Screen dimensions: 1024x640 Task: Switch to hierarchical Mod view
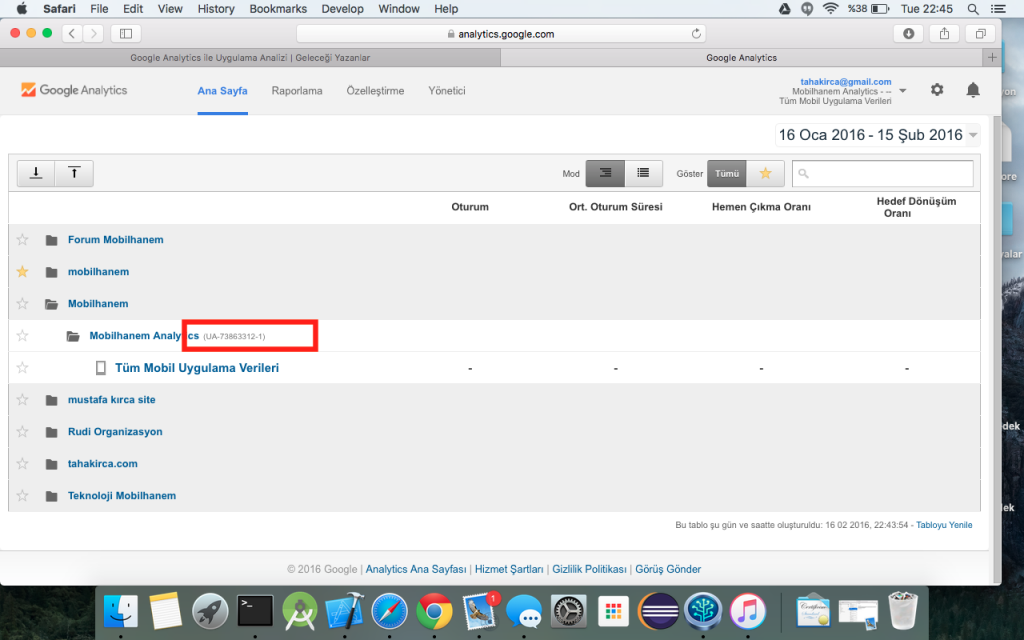[605, 173]
